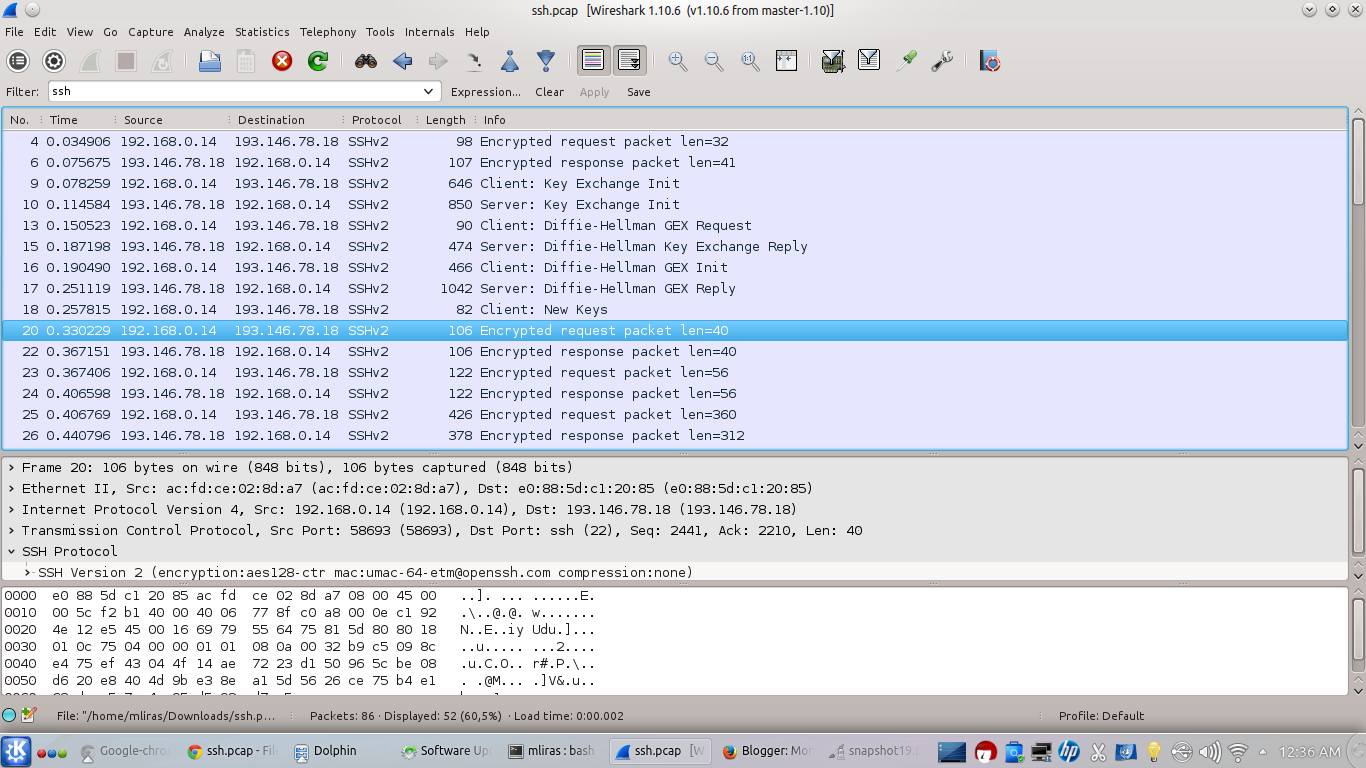Viewport: 1366px width, 768px height.
Task: Open a capture file icon
Action: (x=210, y=61)
